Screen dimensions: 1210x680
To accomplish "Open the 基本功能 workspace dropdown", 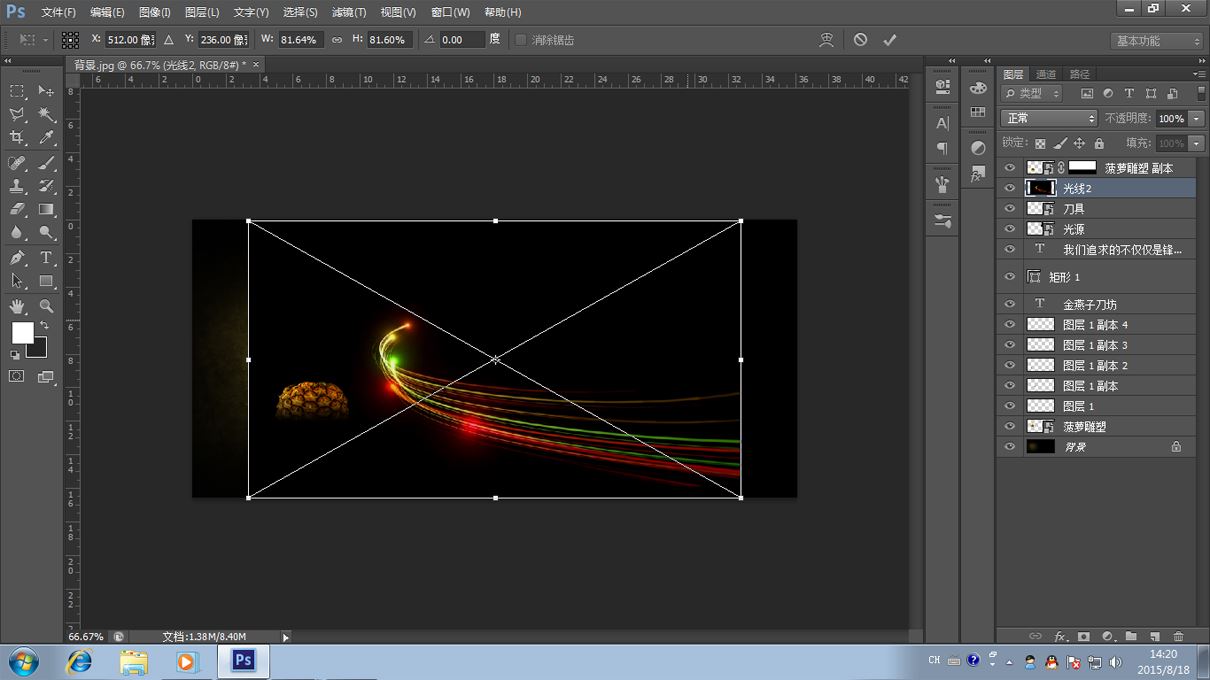I will (1157, 41).
